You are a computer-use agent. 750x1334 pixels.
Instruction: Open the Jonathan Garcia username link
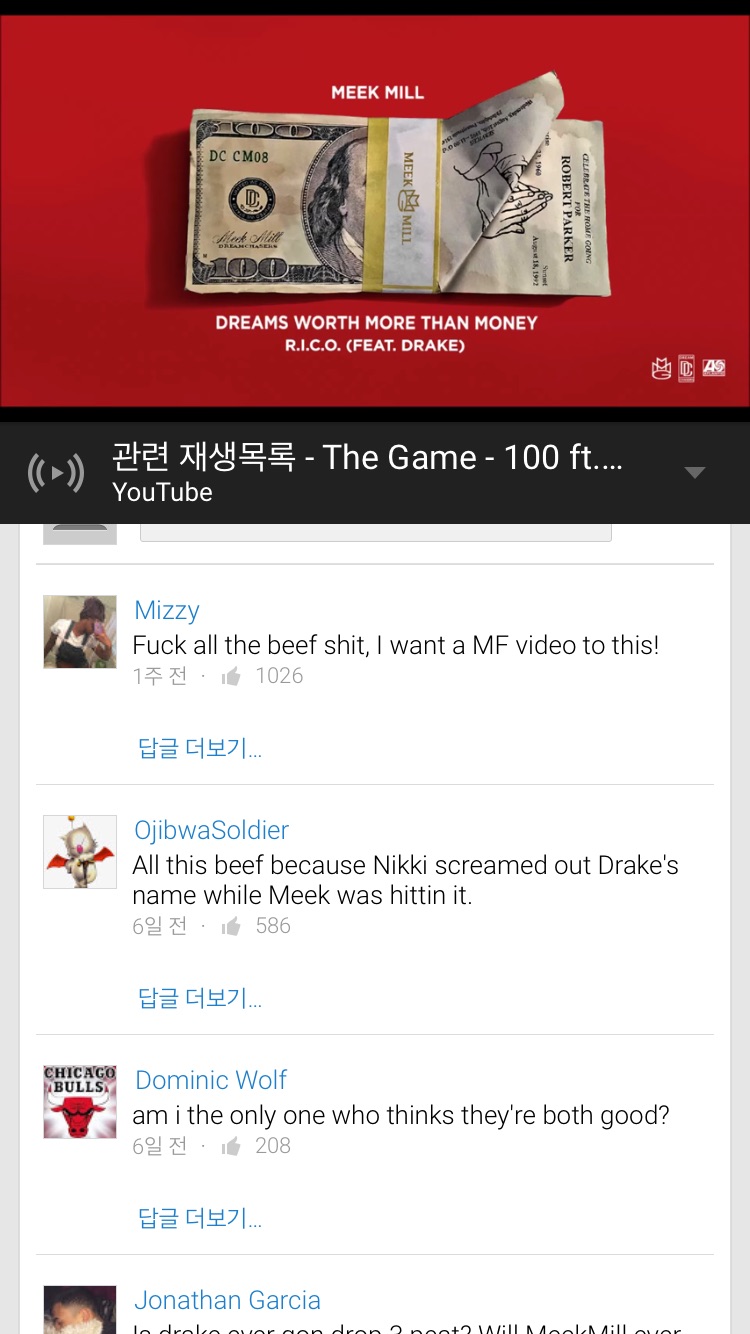[228, 1300]
